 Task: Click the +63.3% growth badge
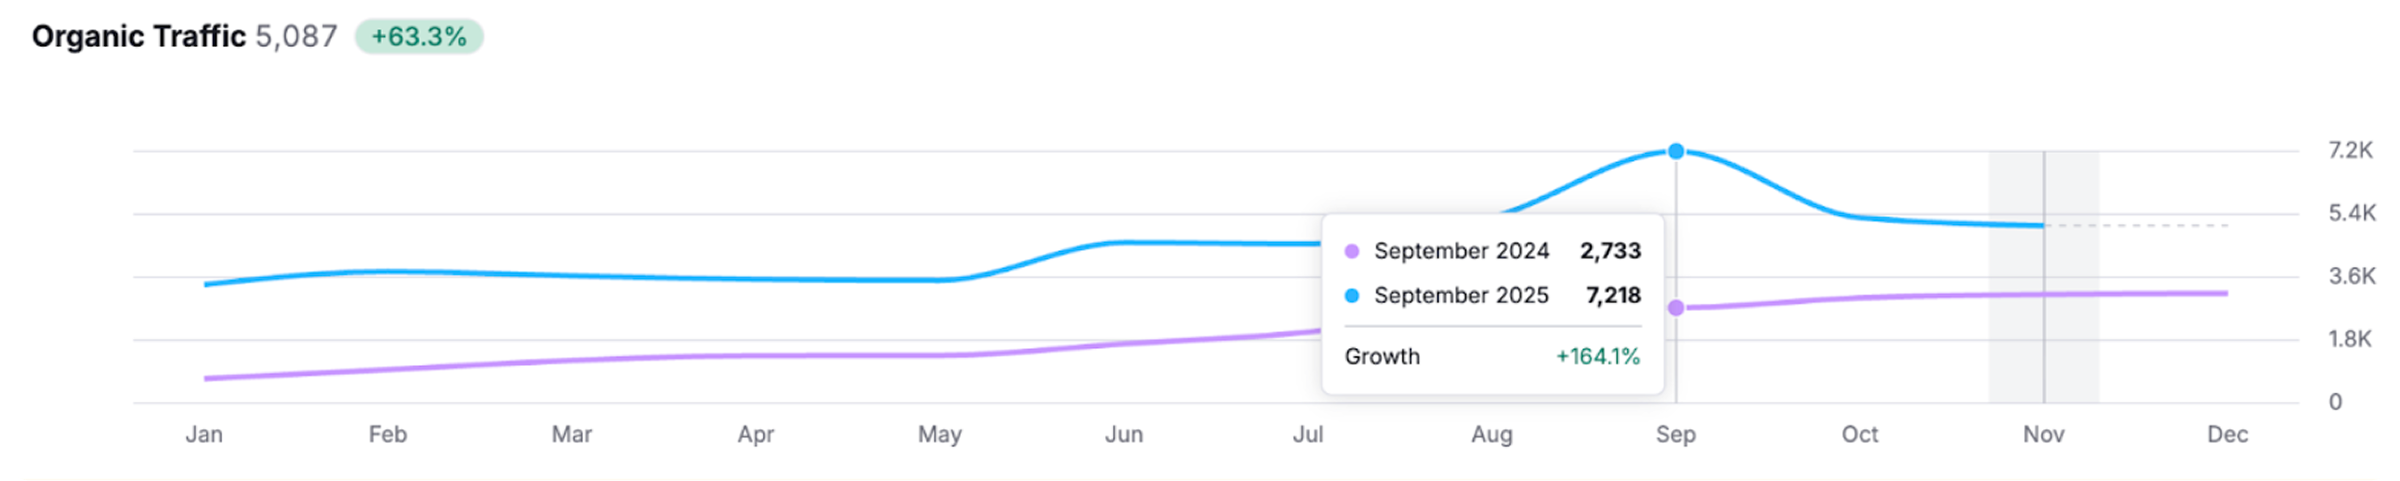419,37
